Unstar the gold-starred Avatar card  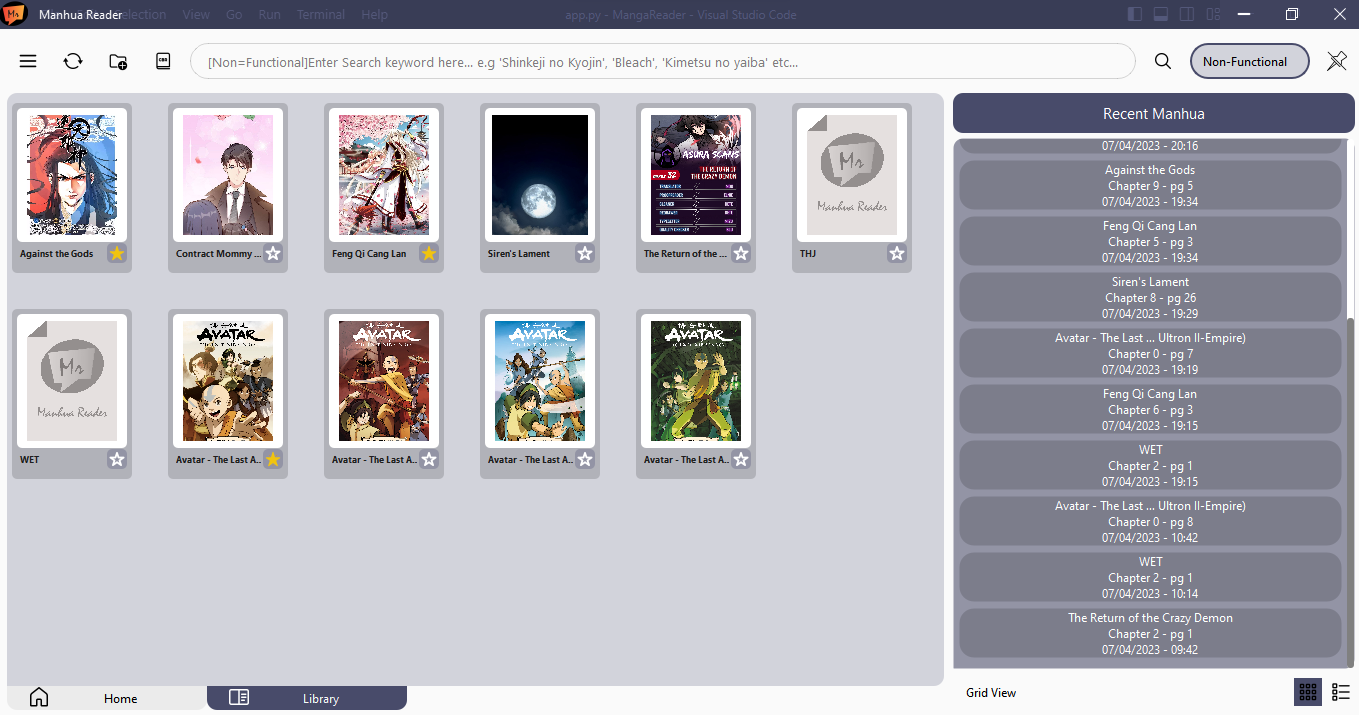pyautogui.click(x=273, y=460)
